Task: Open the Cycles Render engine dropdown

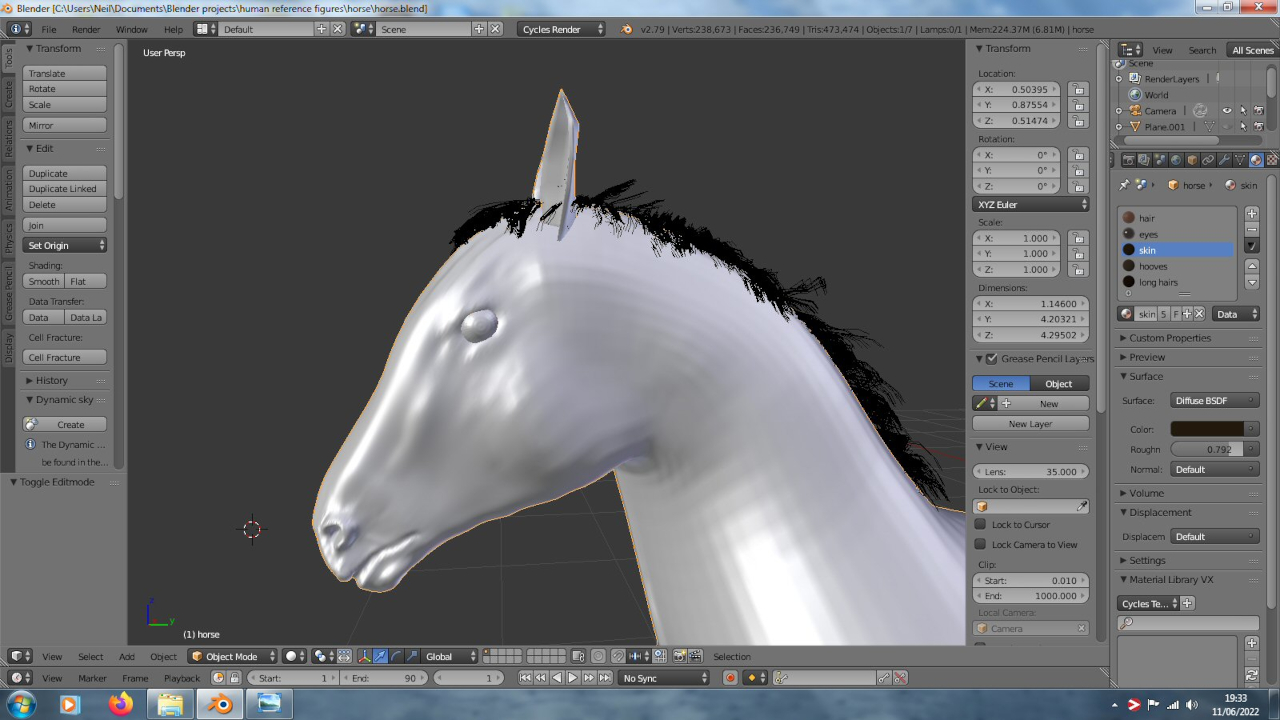Action: 562,29
